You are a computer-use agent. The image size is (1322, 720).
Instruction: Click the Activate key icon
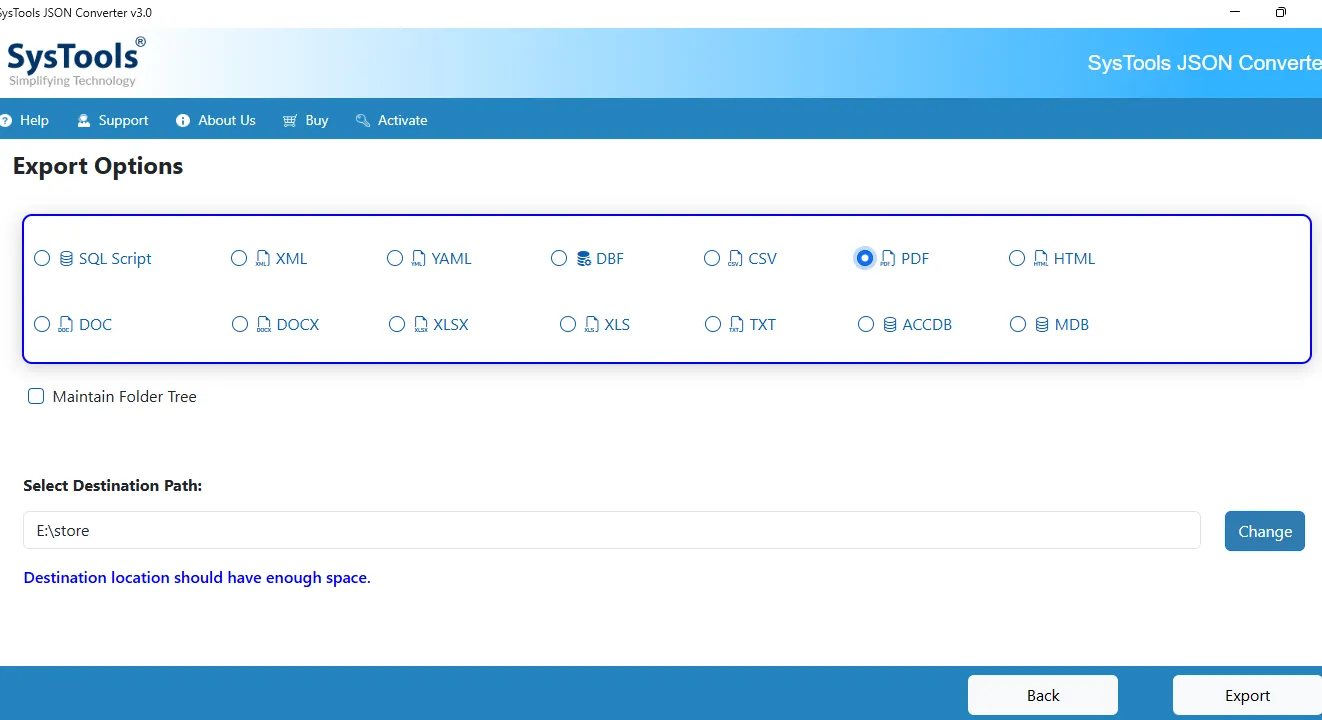(x=363, y=120)
